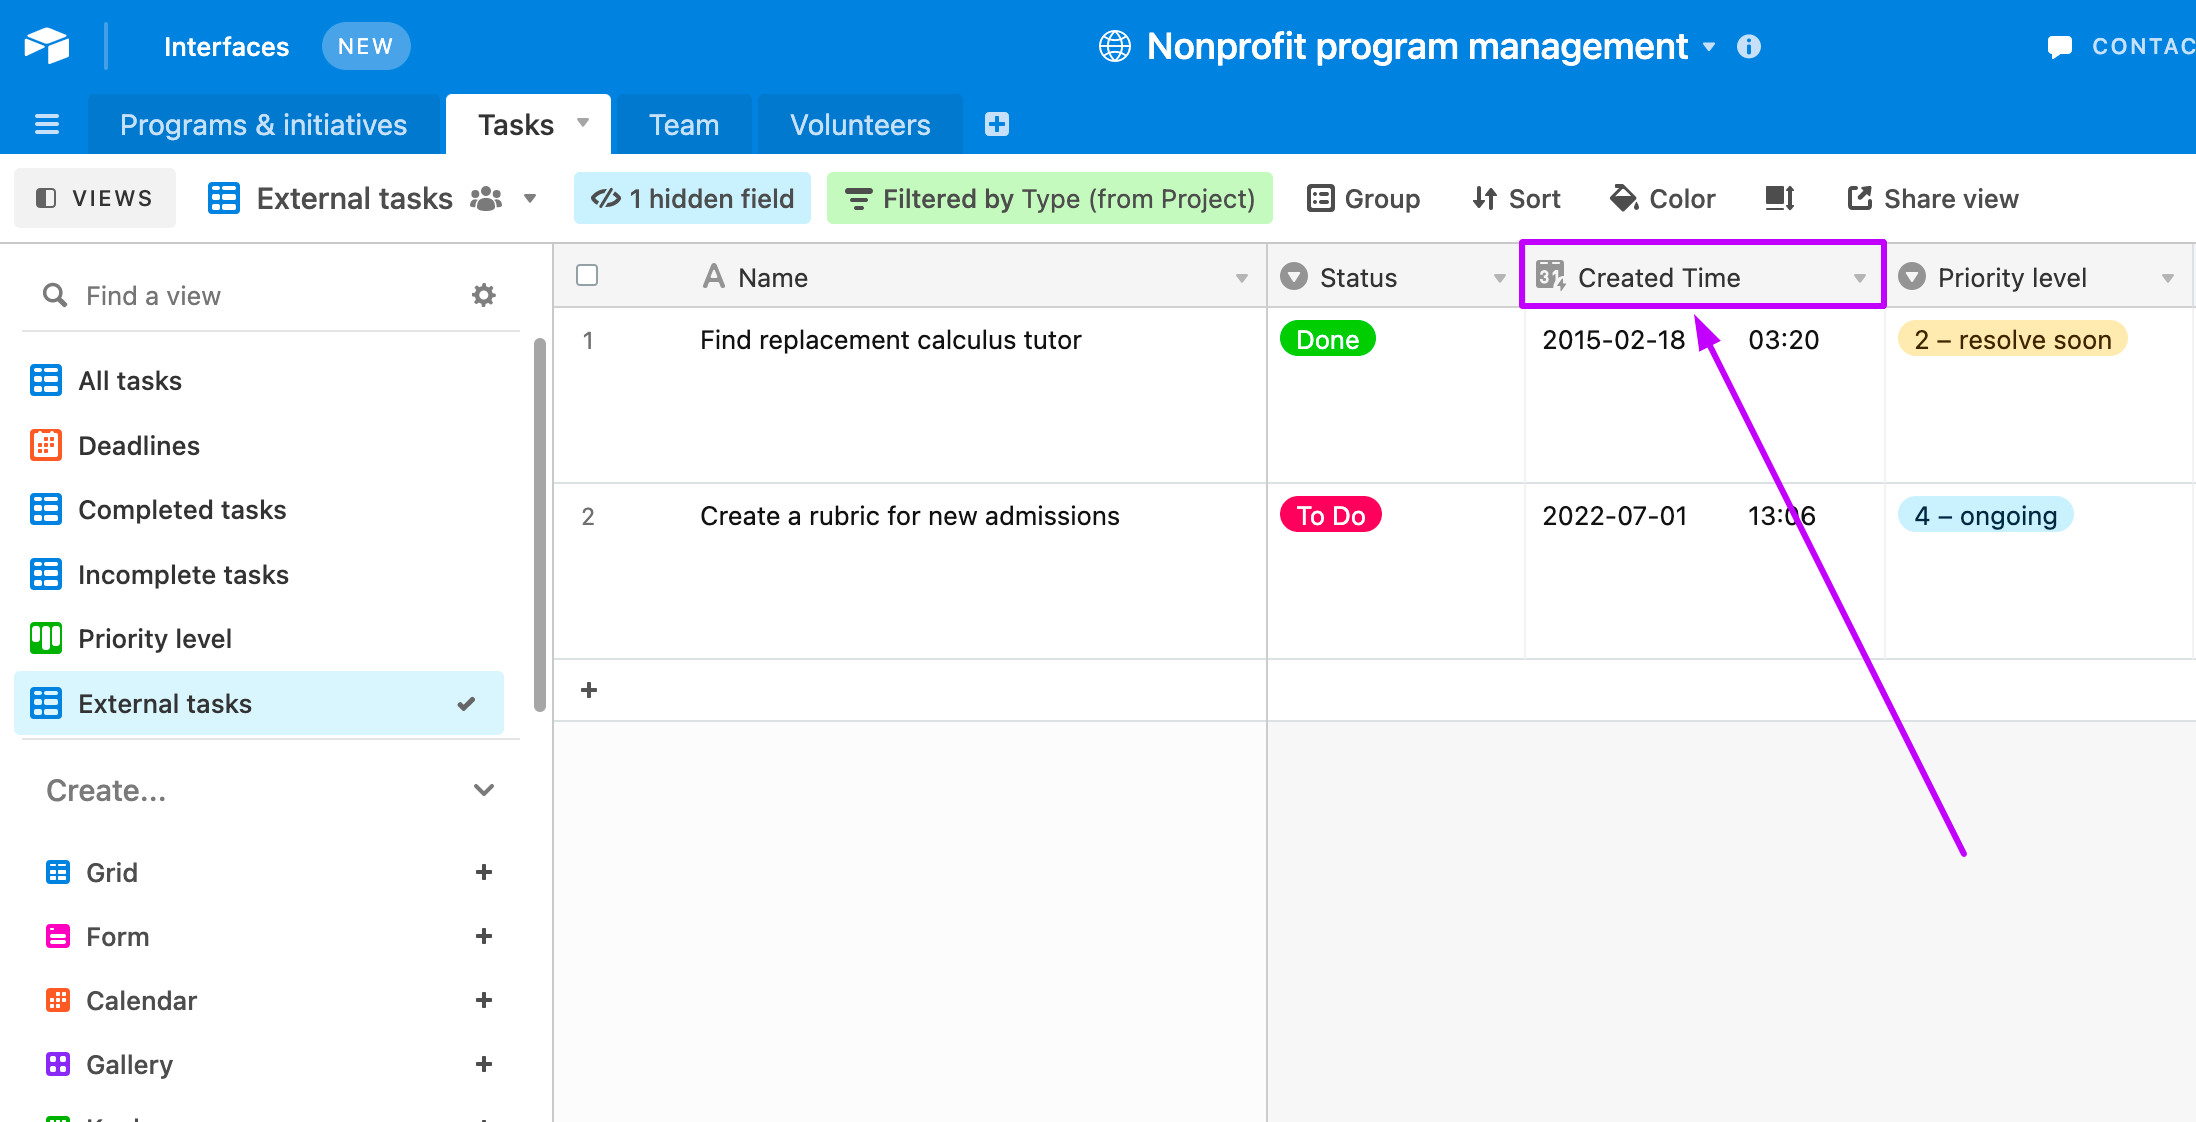Screen dimensions: 2196x1122
Task: Collapse the Create section chevron
Action: point(484,790)
